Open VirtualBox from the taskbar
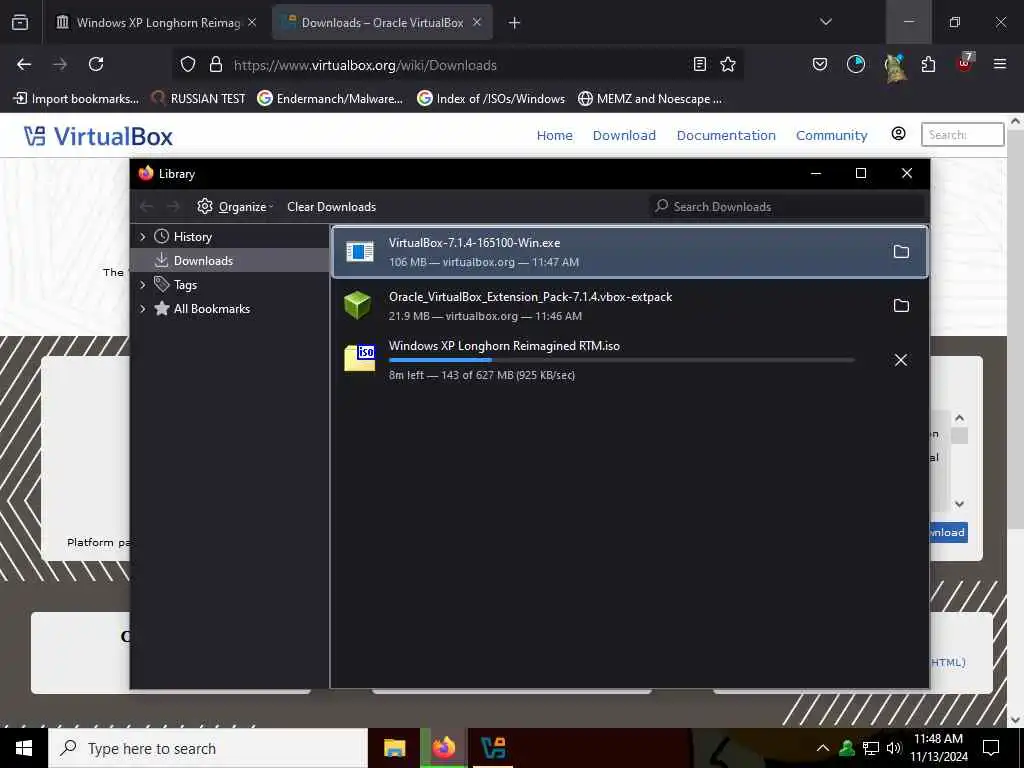The height and width of the screenshot is (768, 1024). click(x=493, y=748)
